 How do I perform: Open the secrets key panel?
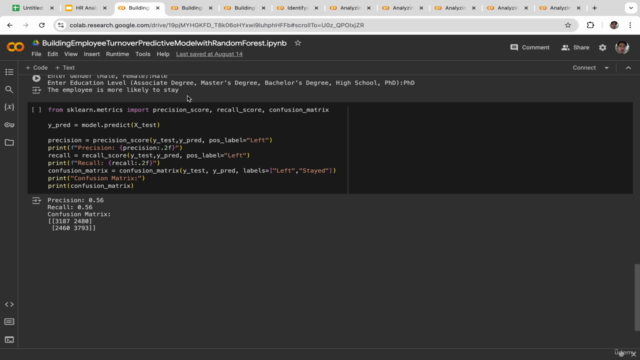click(x=9, y=125)
